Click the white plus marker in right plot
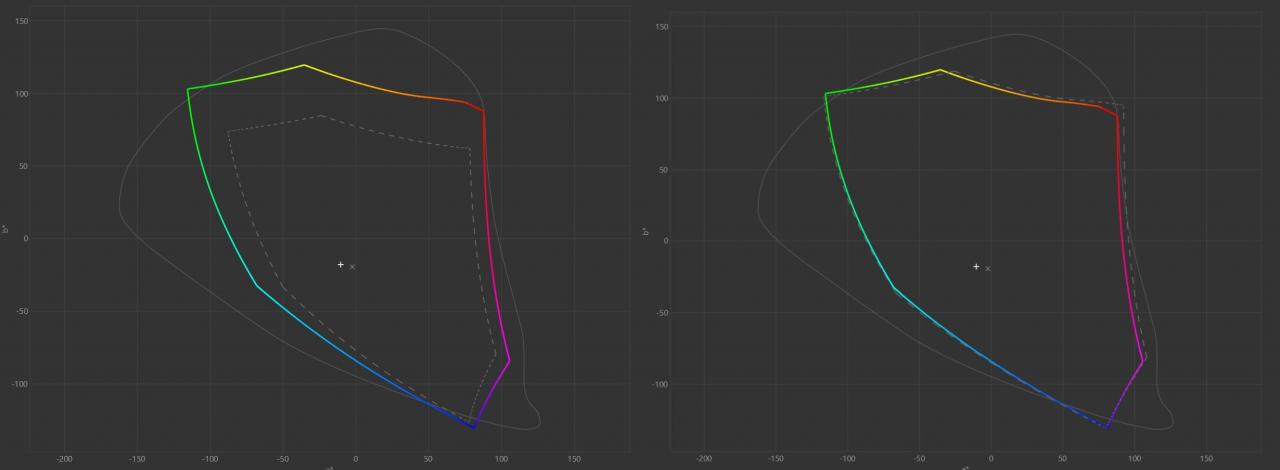 [976, 267]
